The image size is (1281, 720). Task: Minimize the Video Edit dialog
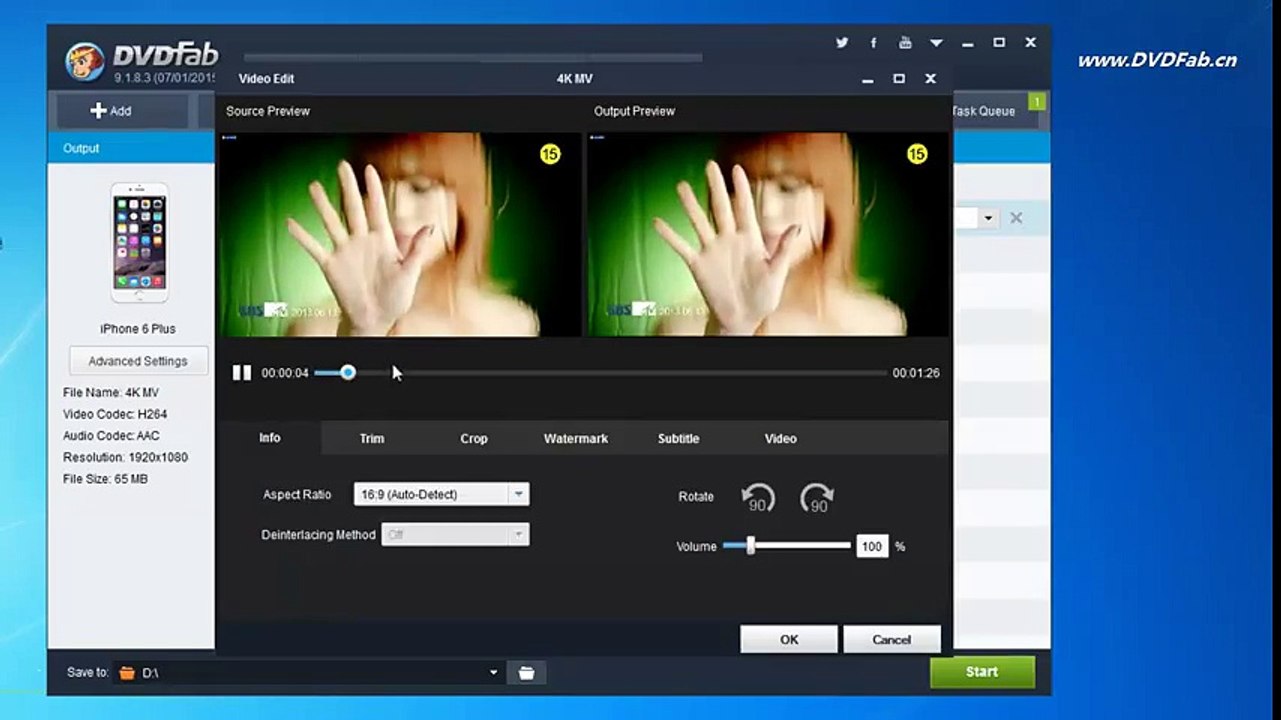click(x=868, y=79)
